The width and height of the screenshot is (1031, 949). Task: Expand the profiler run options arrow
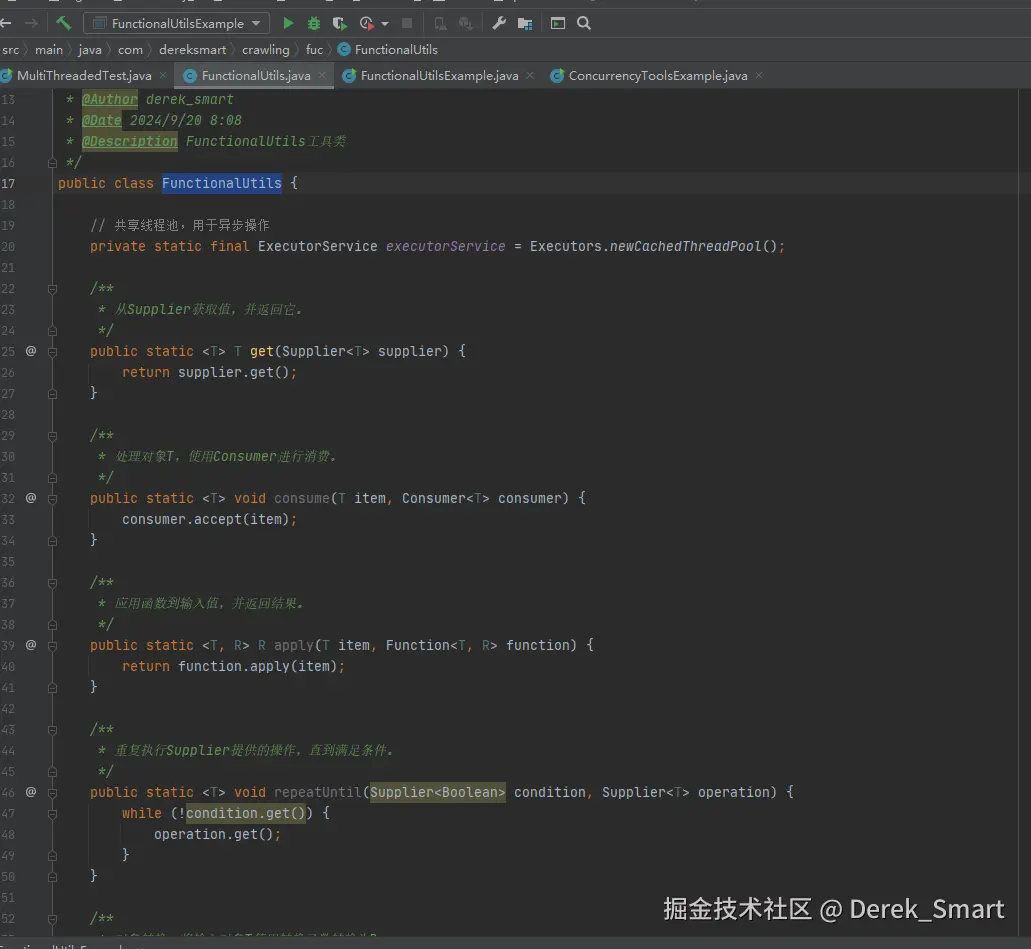pos(385,24)
